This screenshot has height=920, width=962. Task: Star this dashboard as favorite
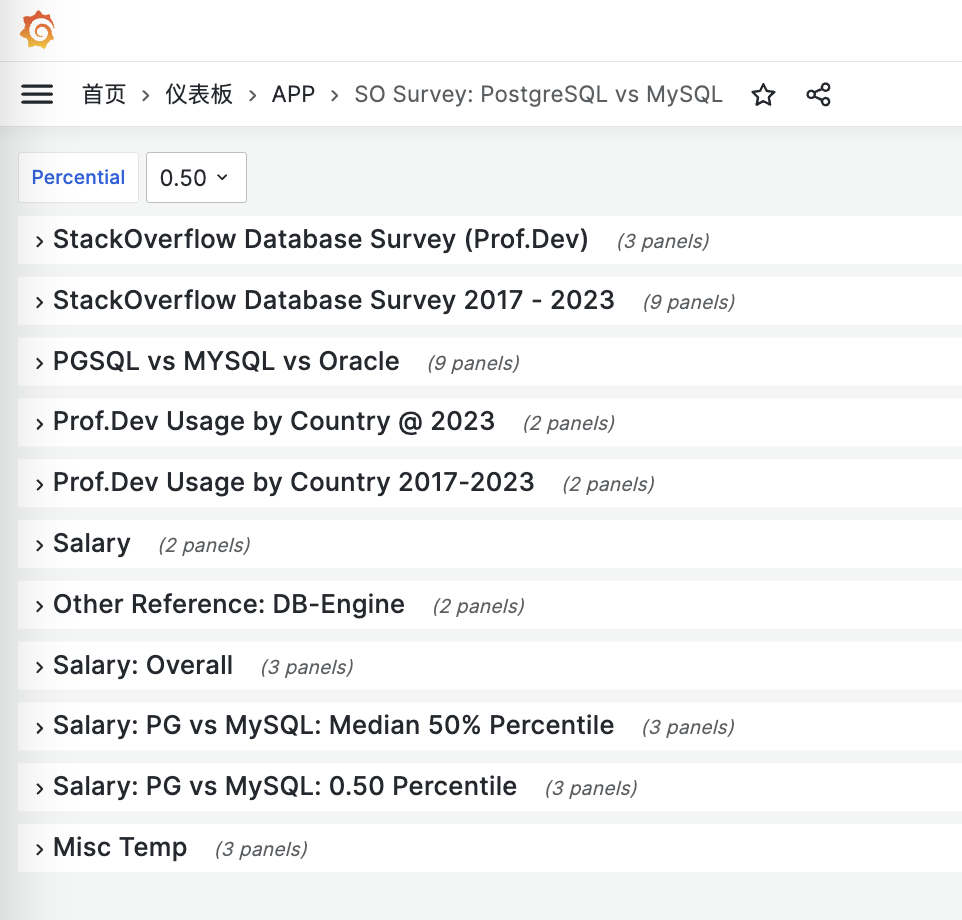click(x=763, y=95)
